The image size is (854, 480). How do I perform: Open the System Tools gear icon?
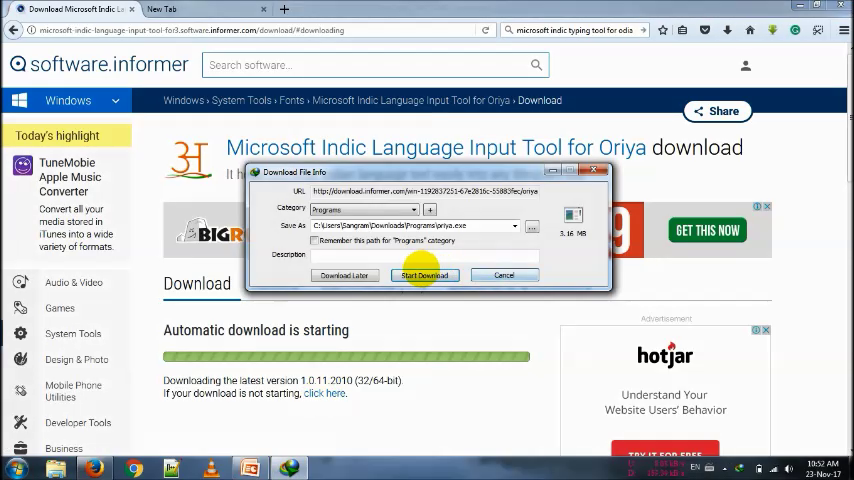20,333
